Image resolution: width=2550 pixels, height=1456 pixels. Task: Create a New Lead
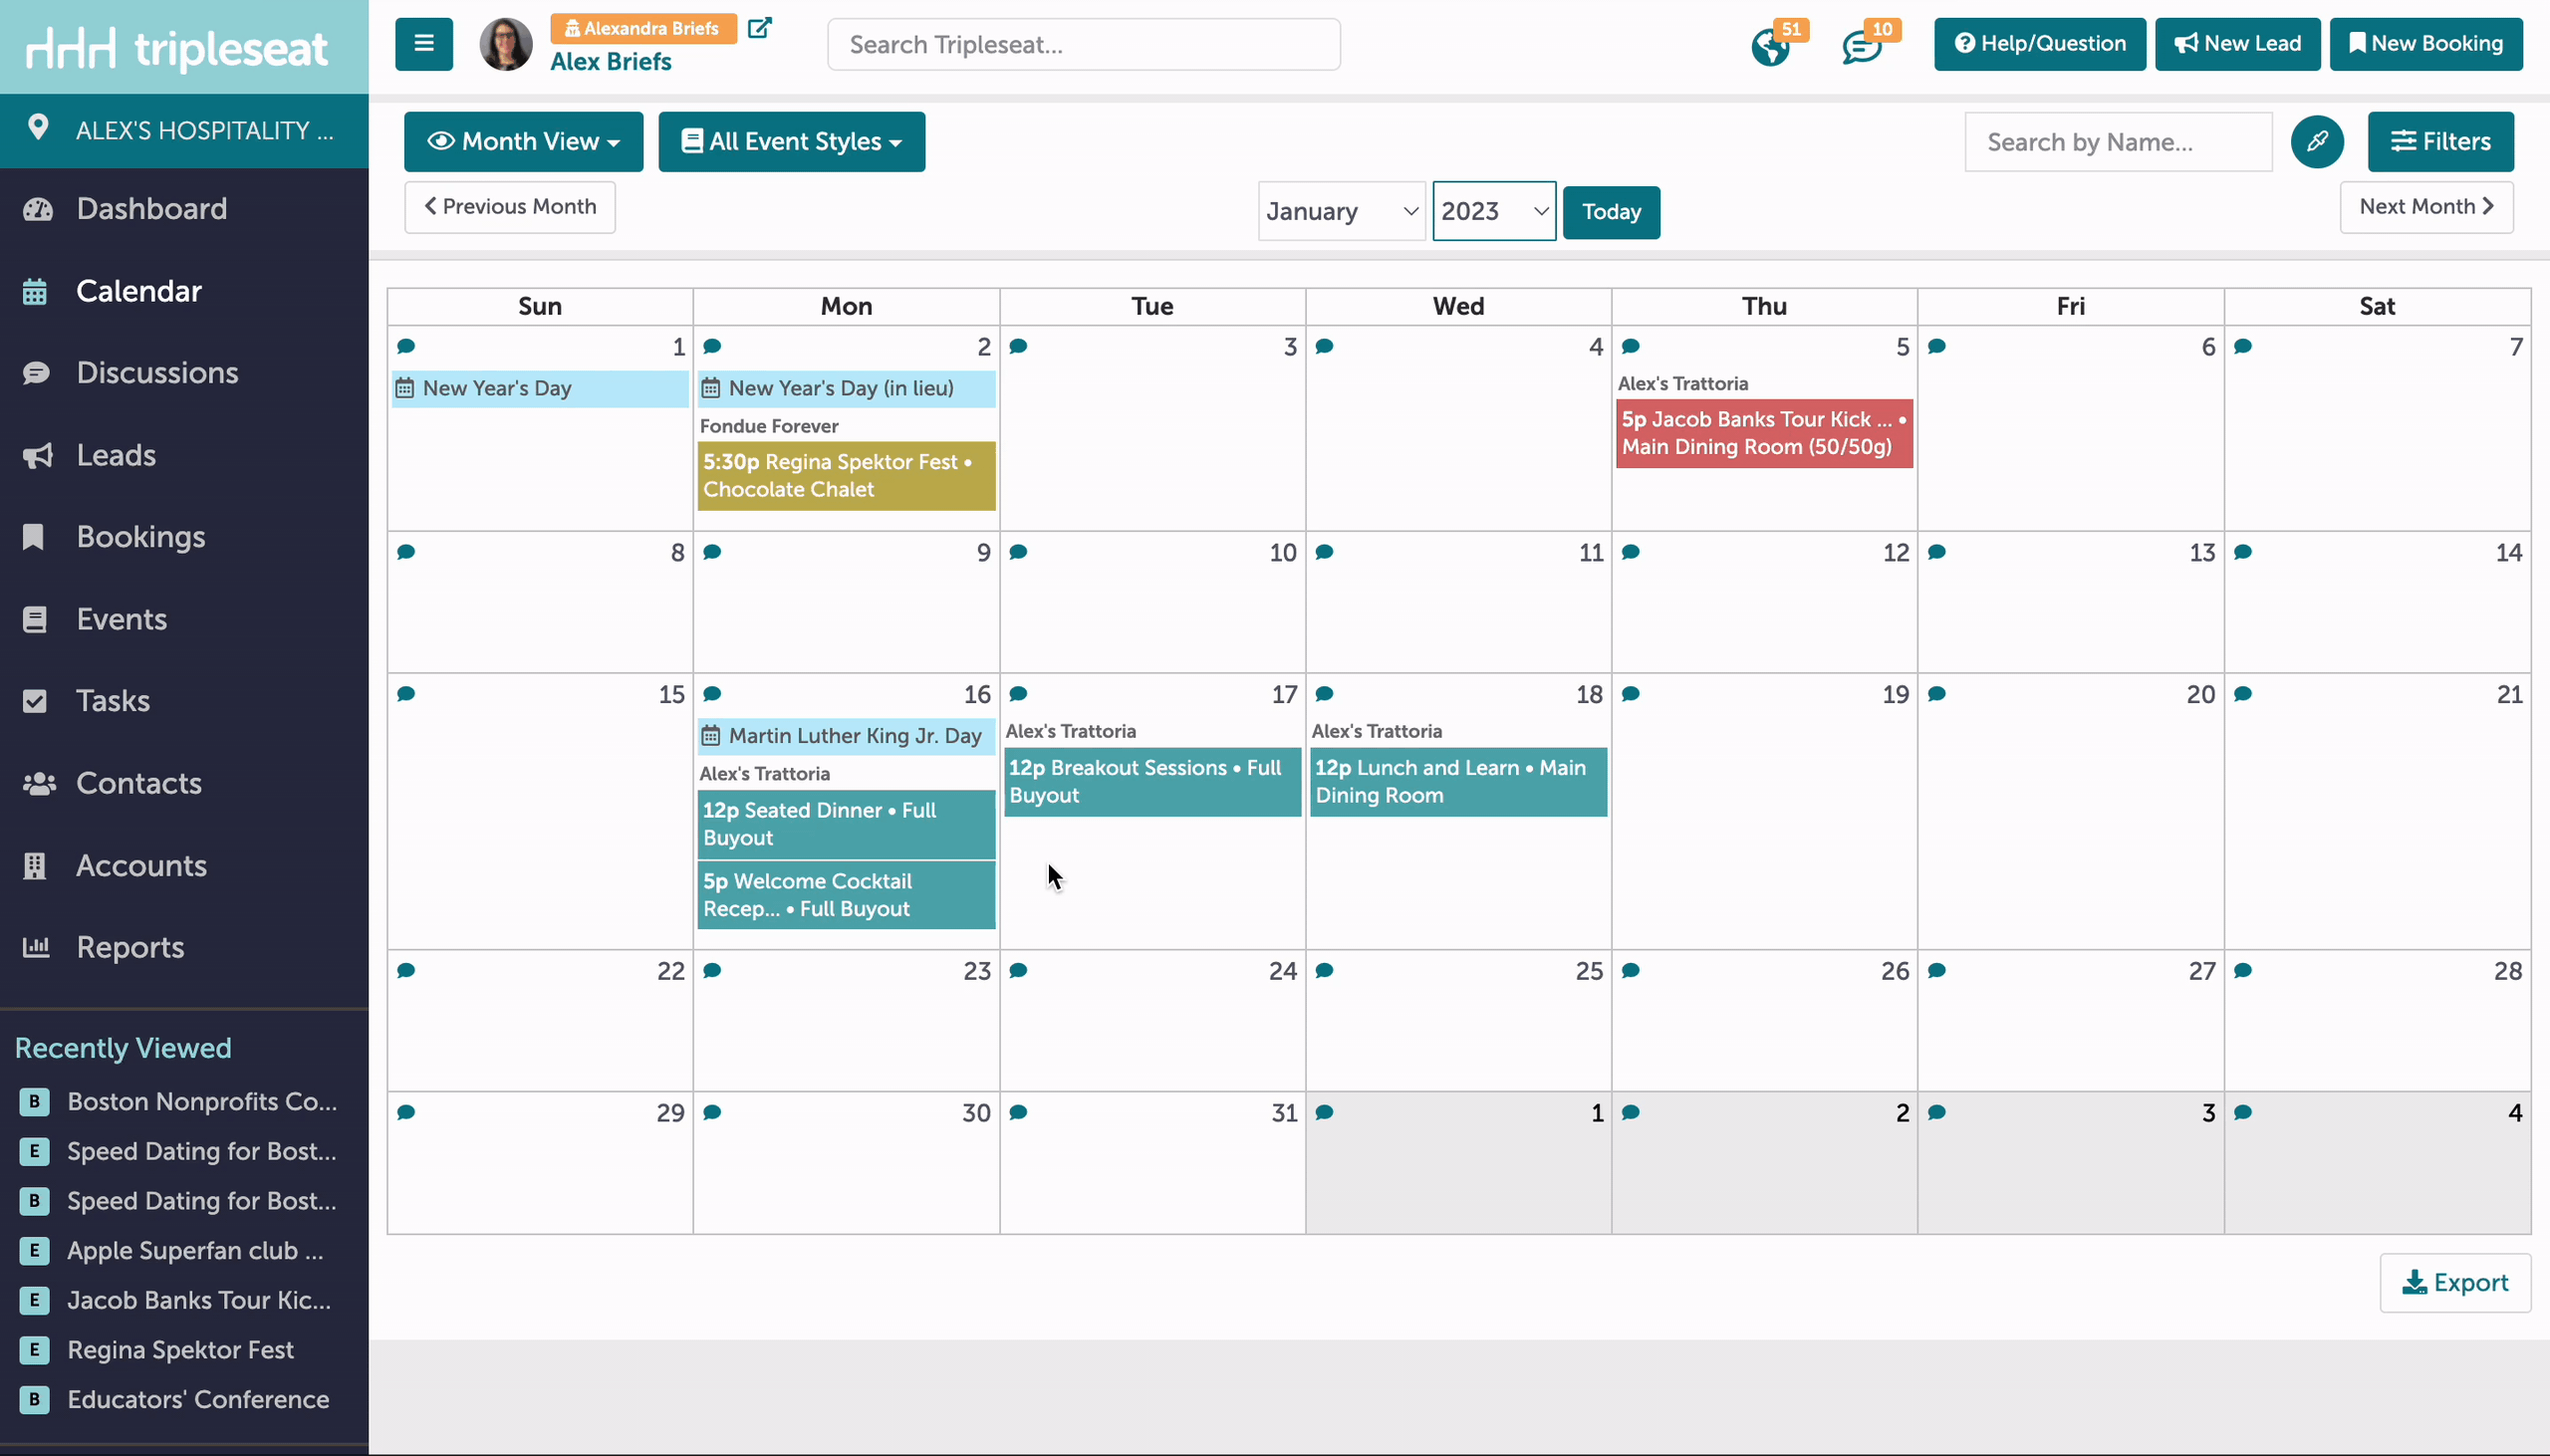point(2237,44)
